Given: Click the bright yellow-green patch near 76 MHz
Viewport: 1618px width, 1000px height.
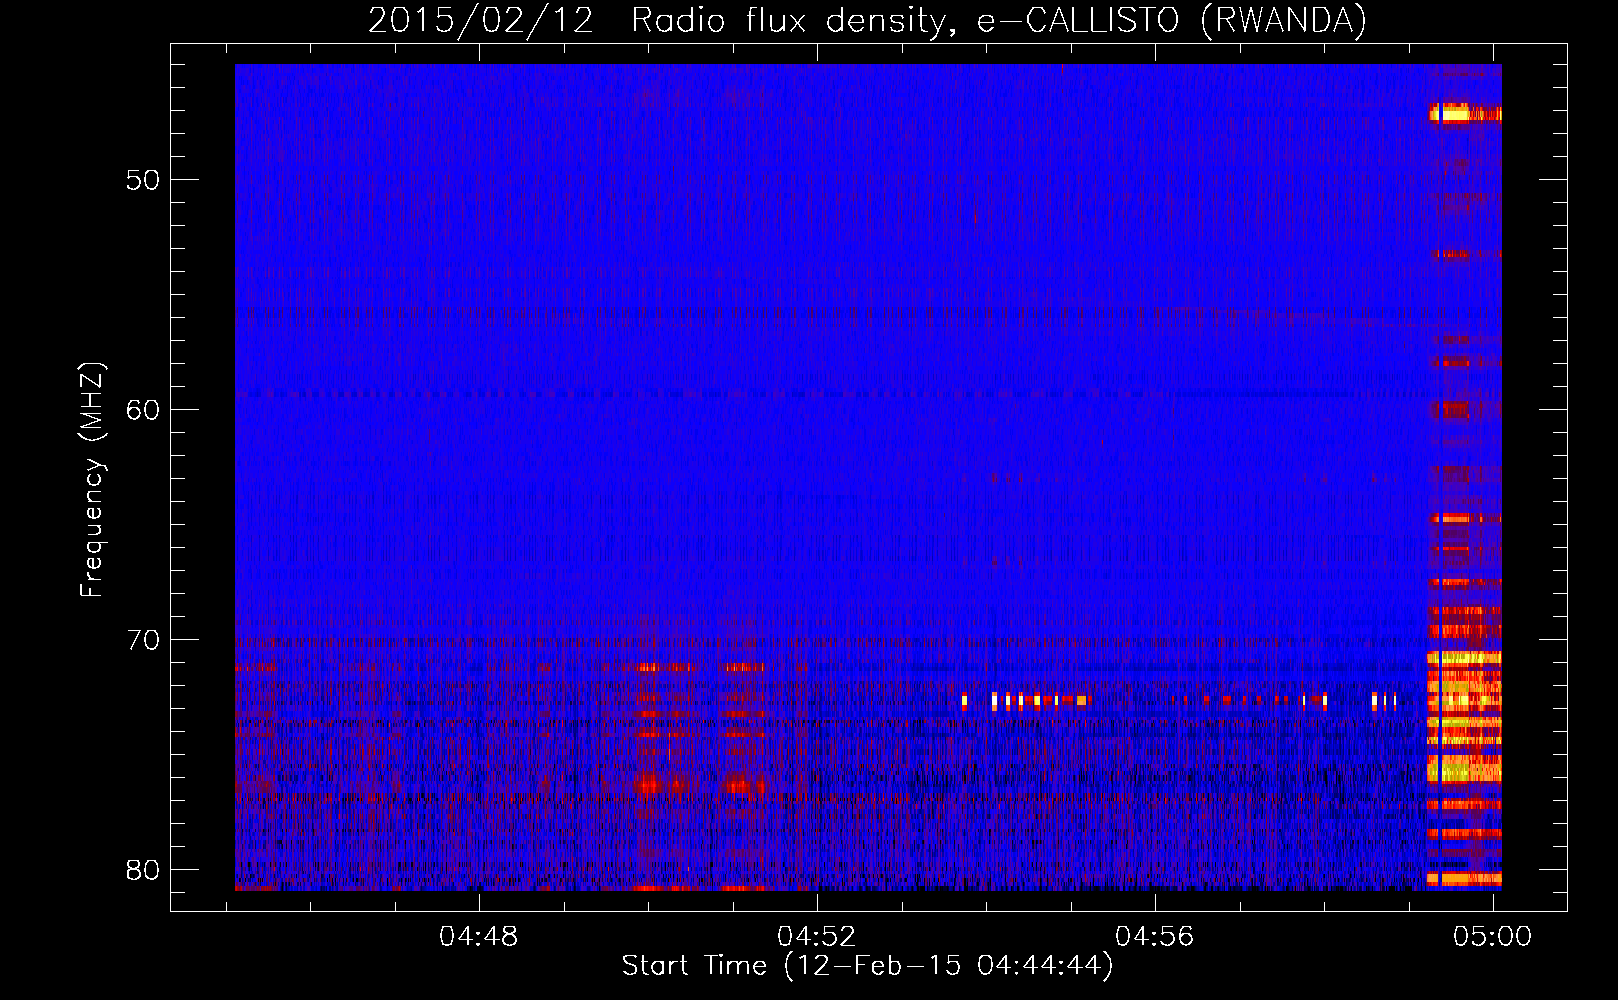Looking at the screenshot, I should (x=1464, y=768).
